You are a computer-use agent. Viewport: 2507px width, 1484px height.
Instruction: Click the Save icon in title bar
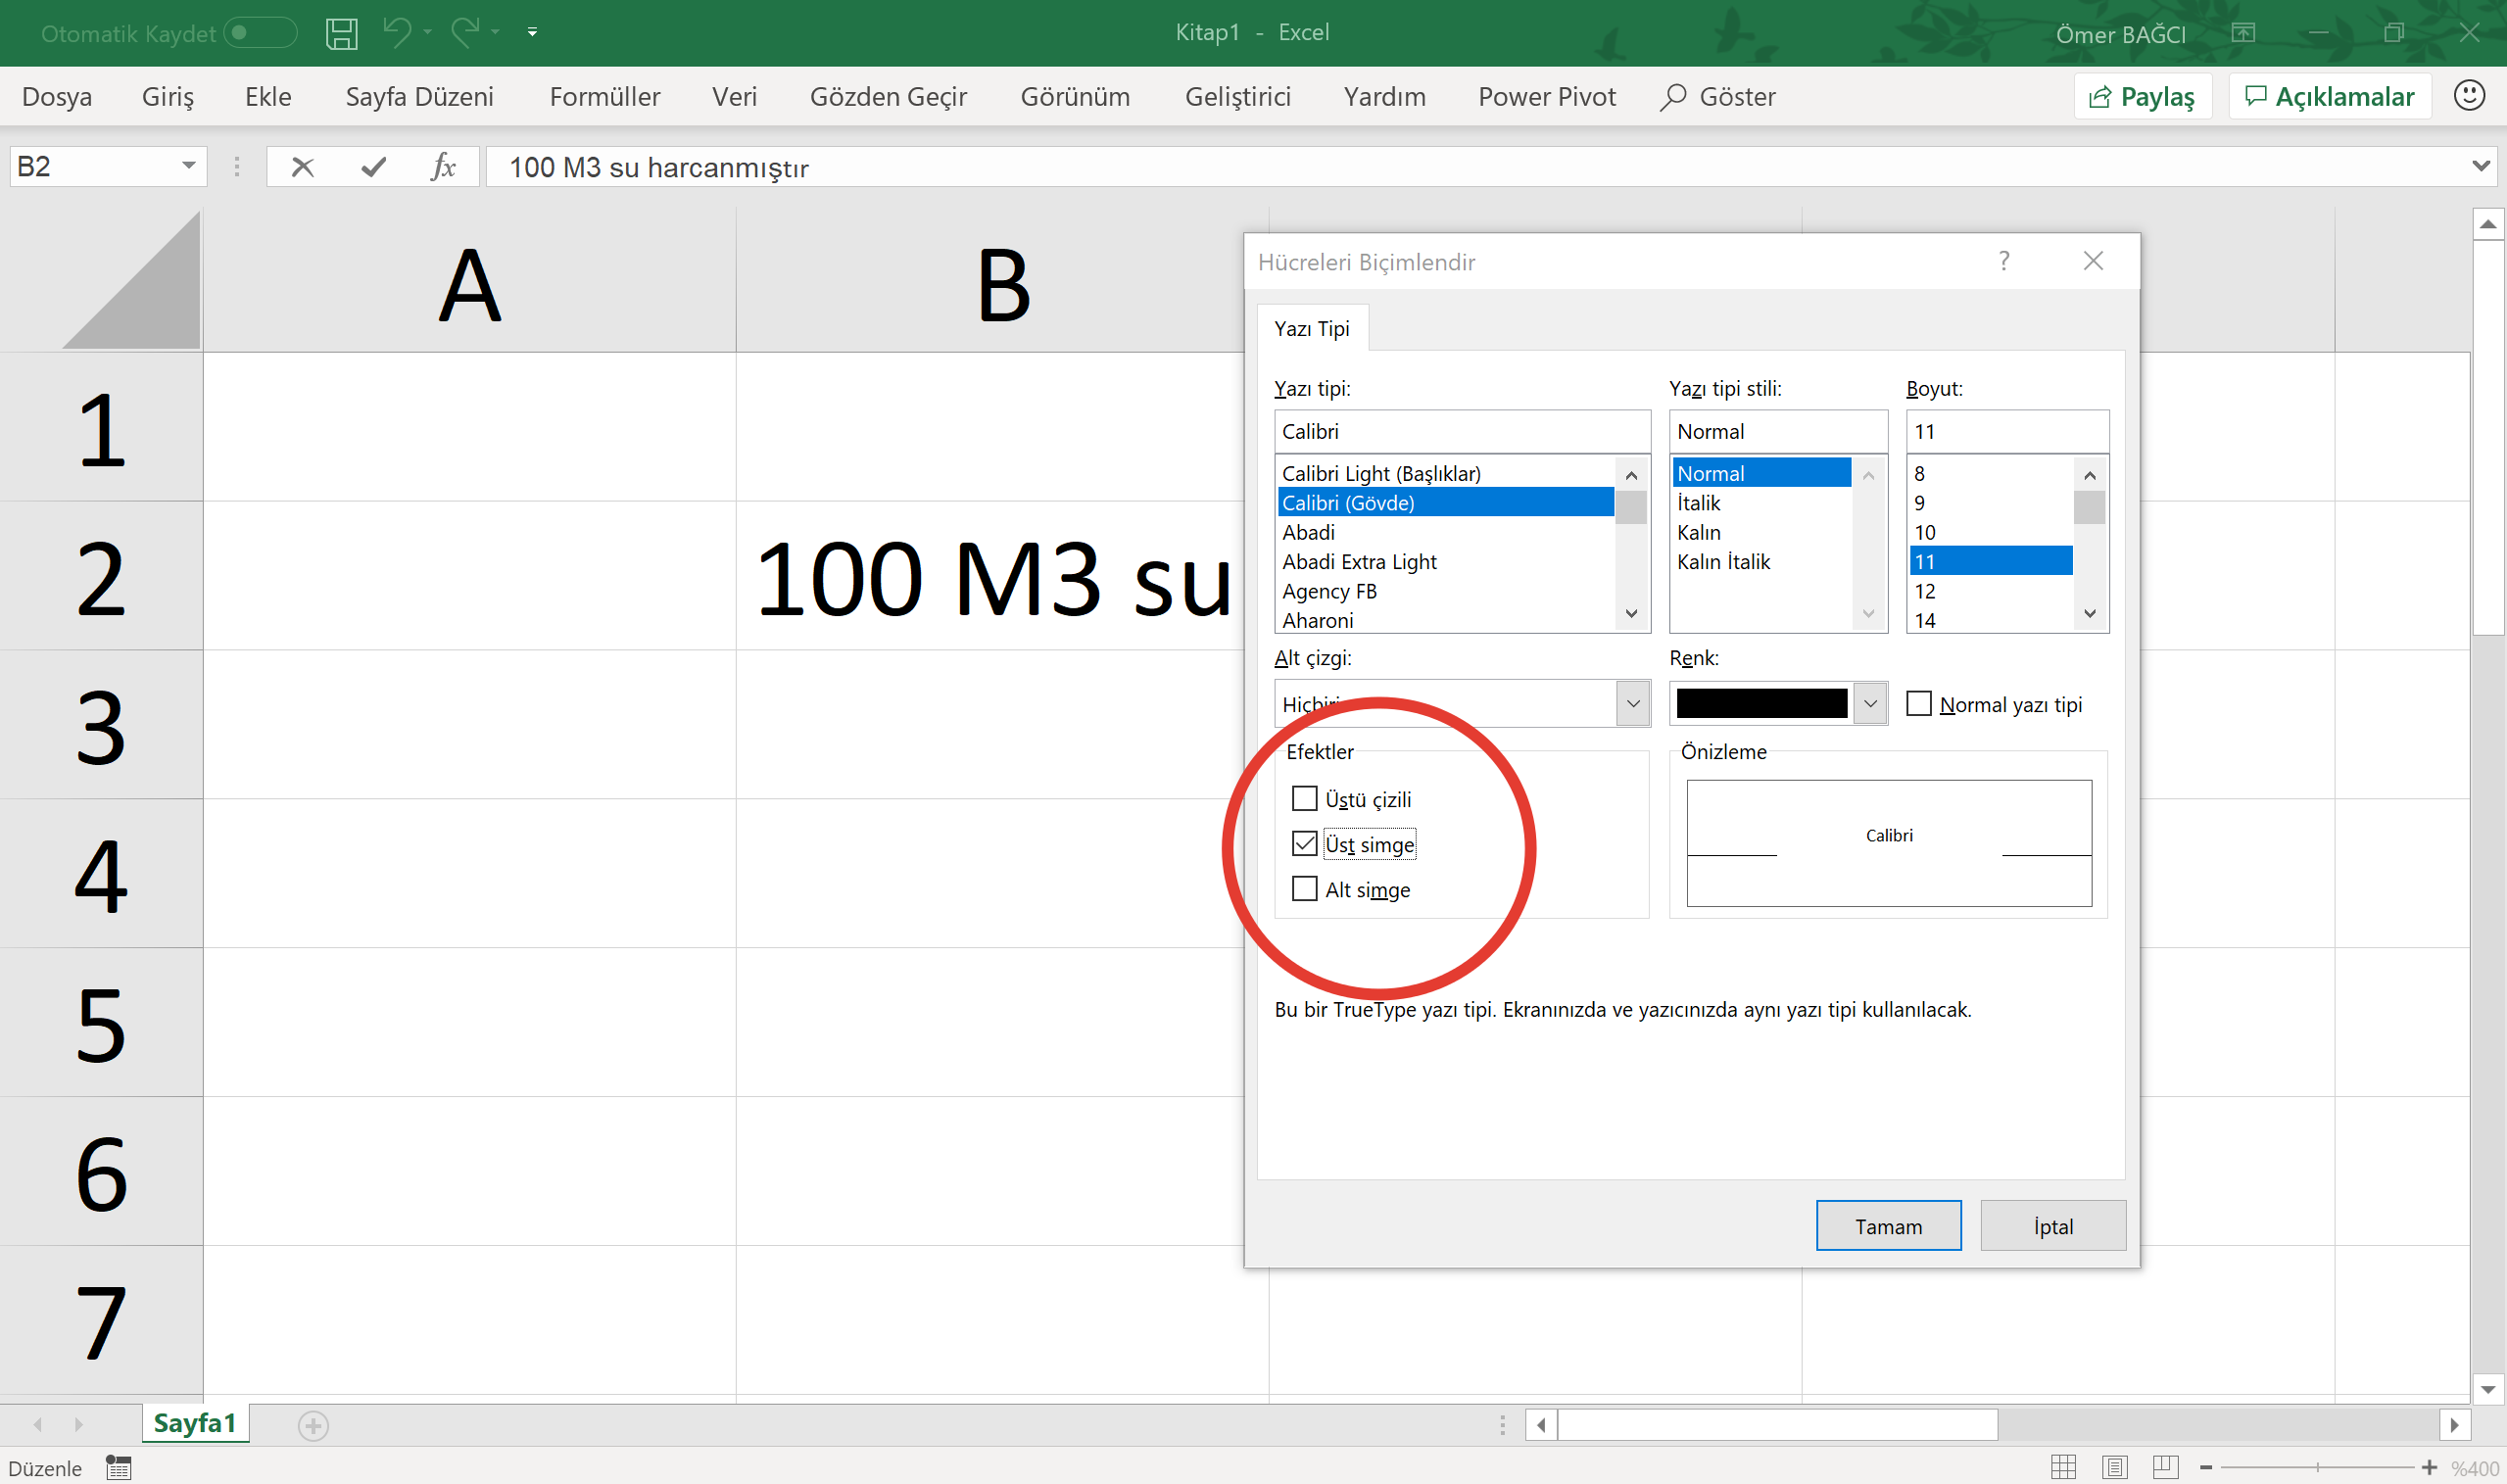[341, 33]
